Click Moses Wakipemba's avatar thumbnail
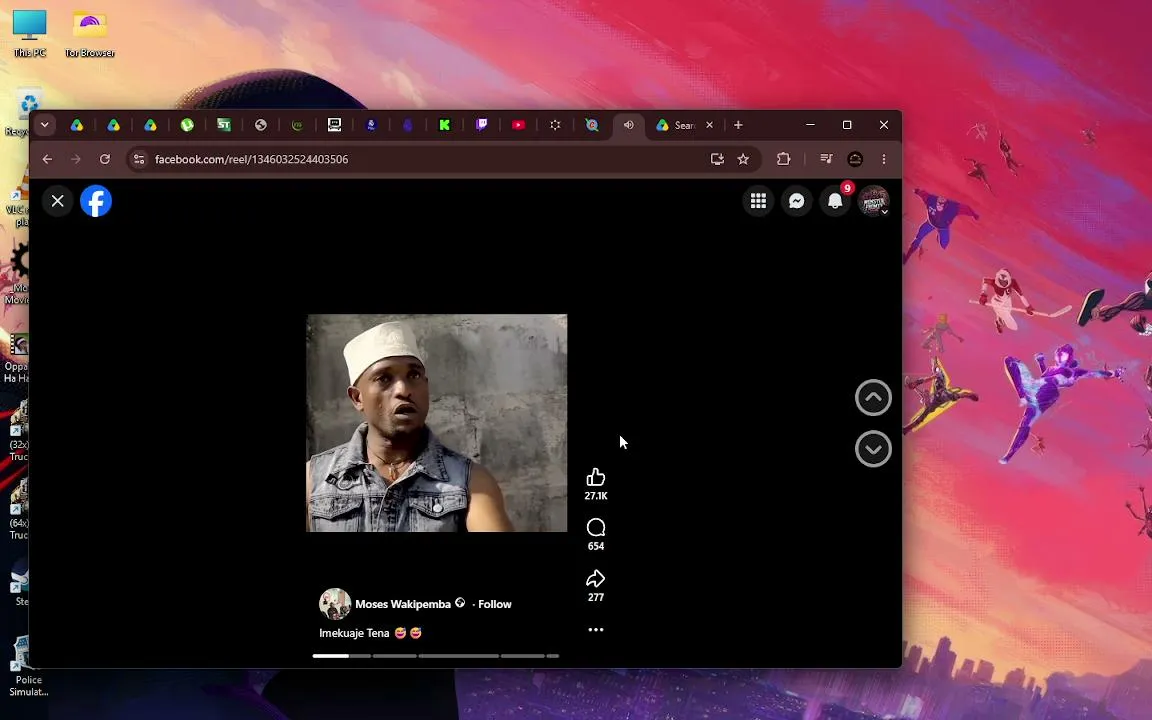Image resolution: width=1152 pixels, height=720 pixels. [334, 604]
